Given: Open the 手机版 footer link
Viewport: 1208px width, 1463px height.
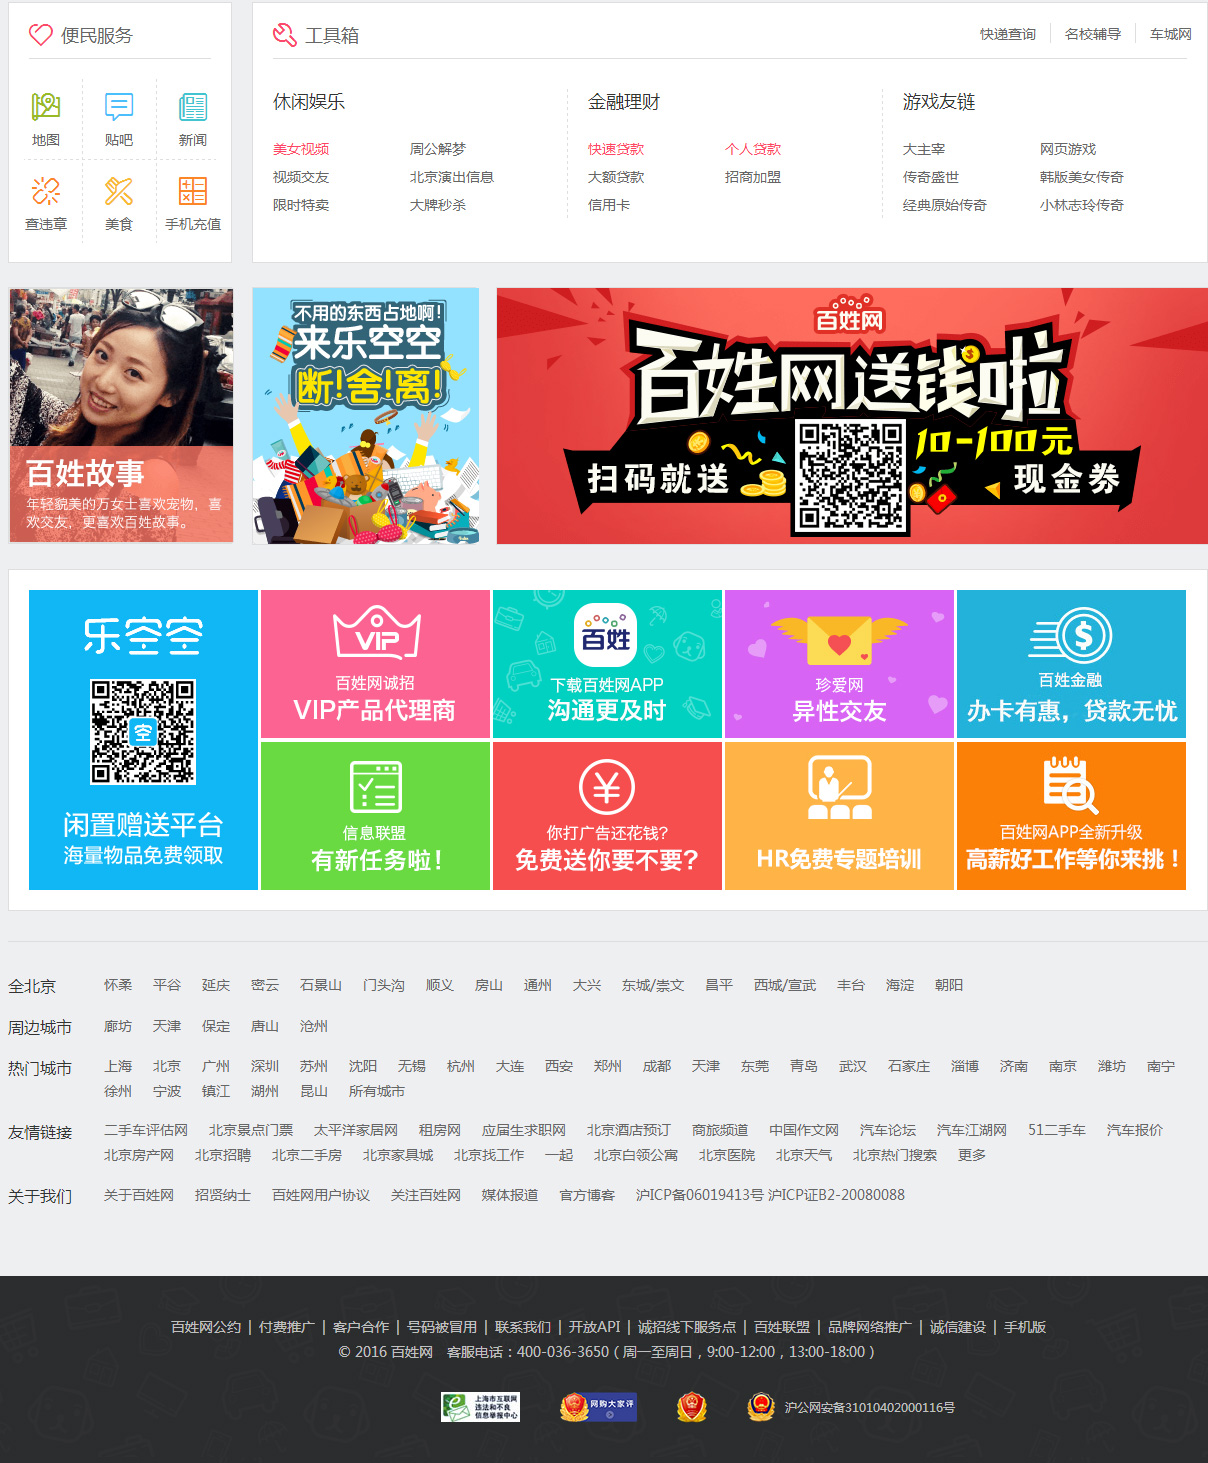Looking at the screenshot, I should pos(1025,1327).
